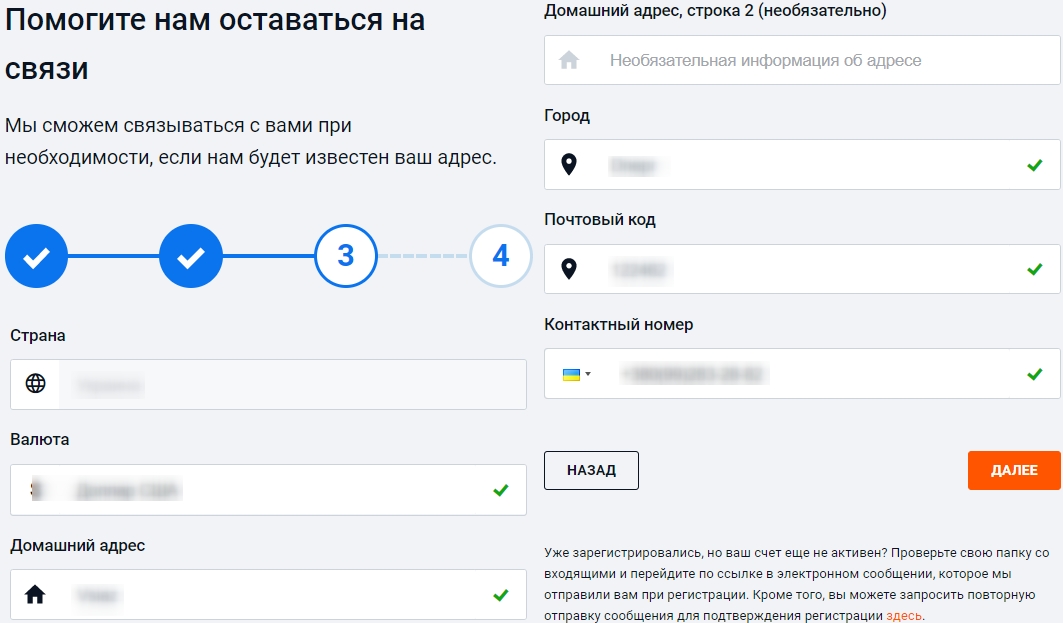Click the green checkmark in Почтовый код field

pyautogui.click(x=1035, y=269)
